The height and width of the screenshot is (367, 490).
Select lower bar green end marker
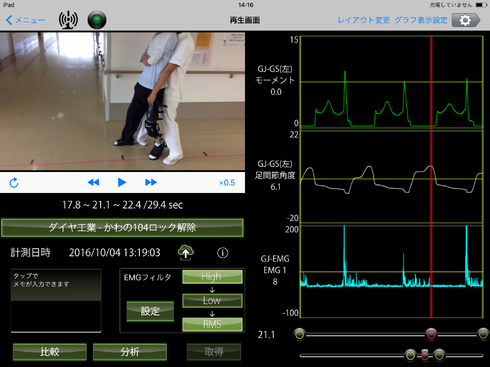439,355
